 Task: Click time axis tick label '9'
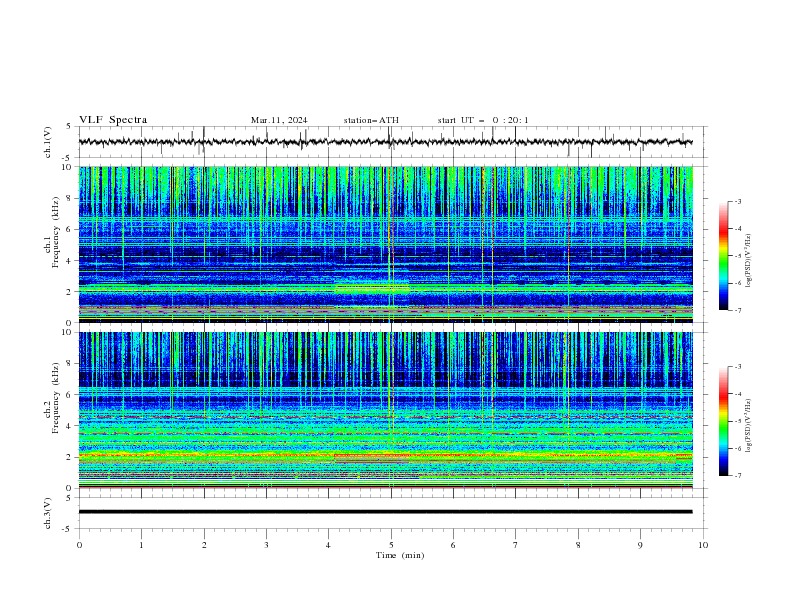[640, 545]
